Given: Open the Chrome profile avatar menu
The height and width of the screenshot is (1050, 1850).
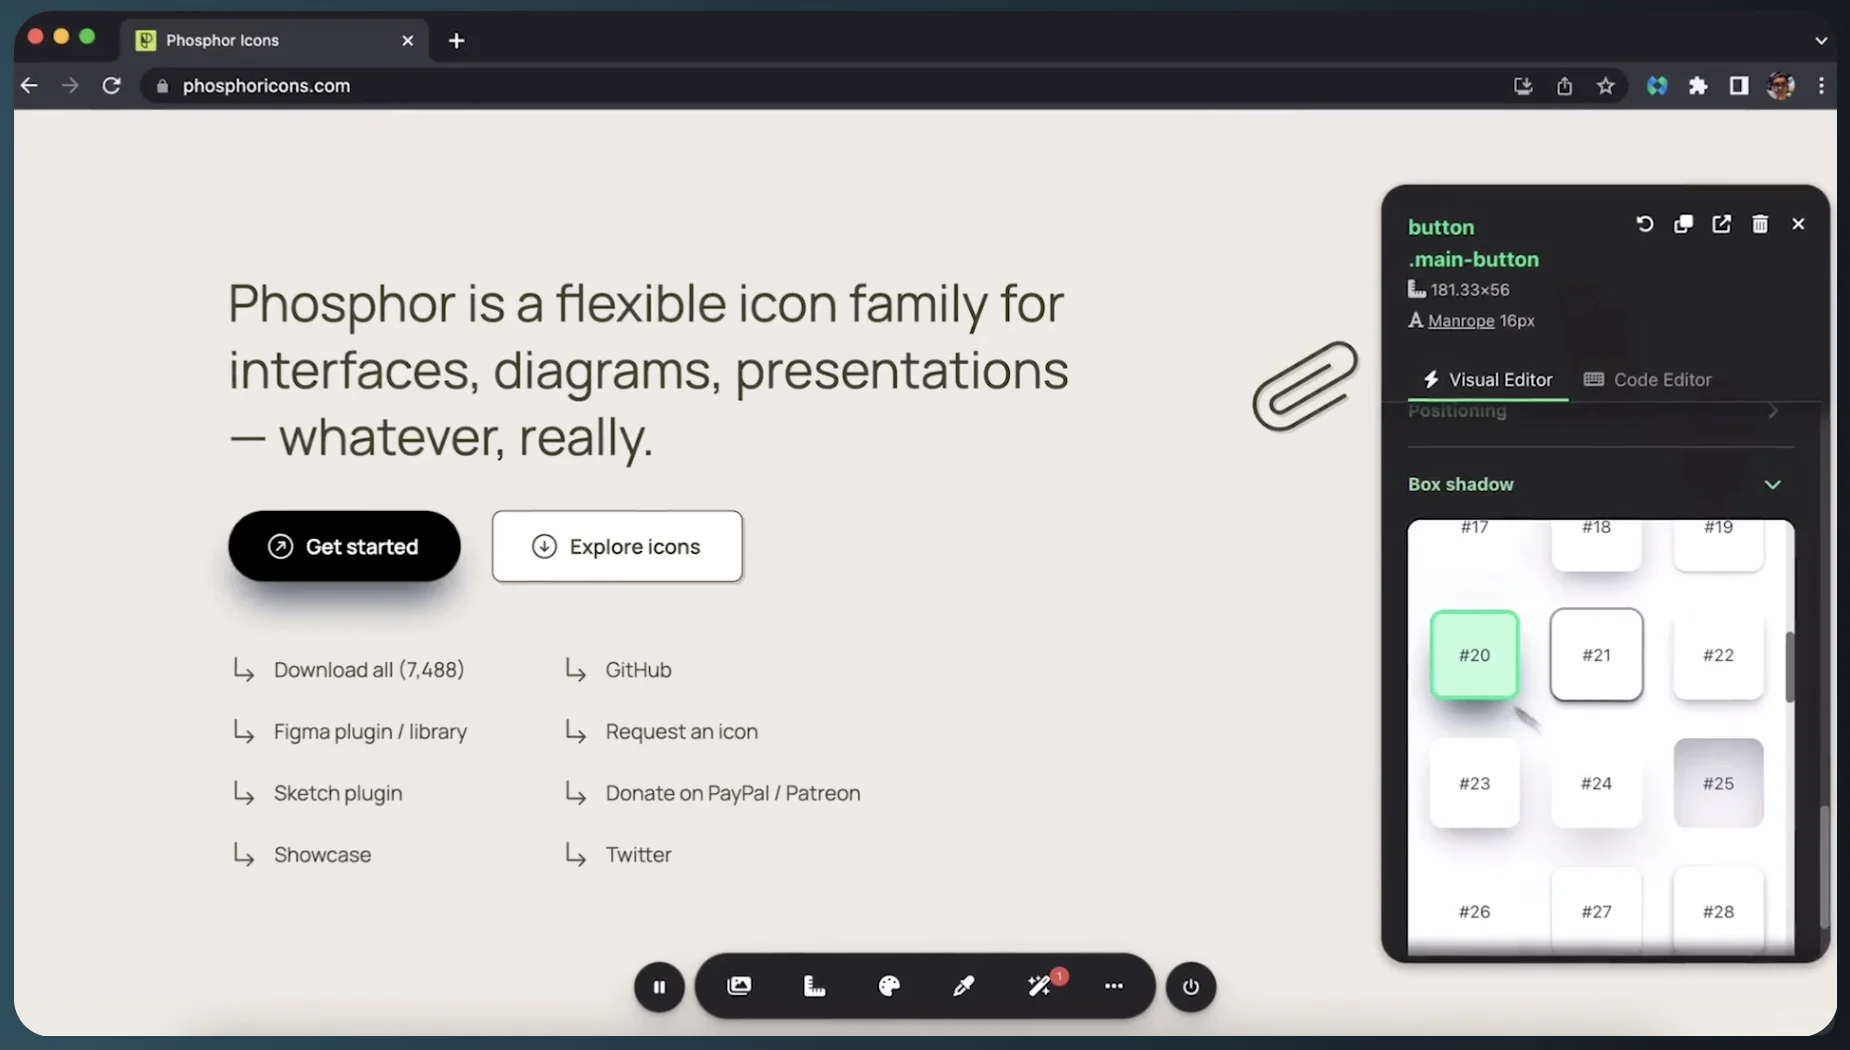Looking at the screenshot, I should [x=1780, y=86].
